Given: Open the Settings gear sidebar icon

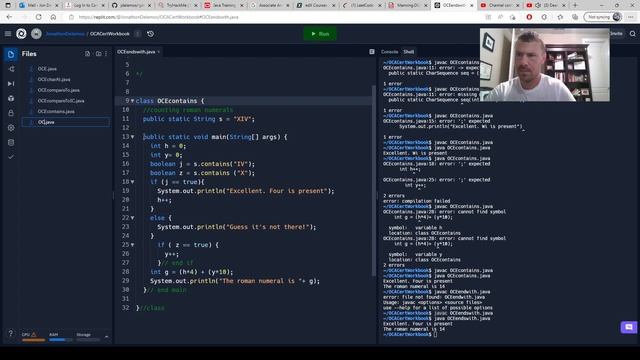Looking at the screenshot, I should tap(11, 128).
